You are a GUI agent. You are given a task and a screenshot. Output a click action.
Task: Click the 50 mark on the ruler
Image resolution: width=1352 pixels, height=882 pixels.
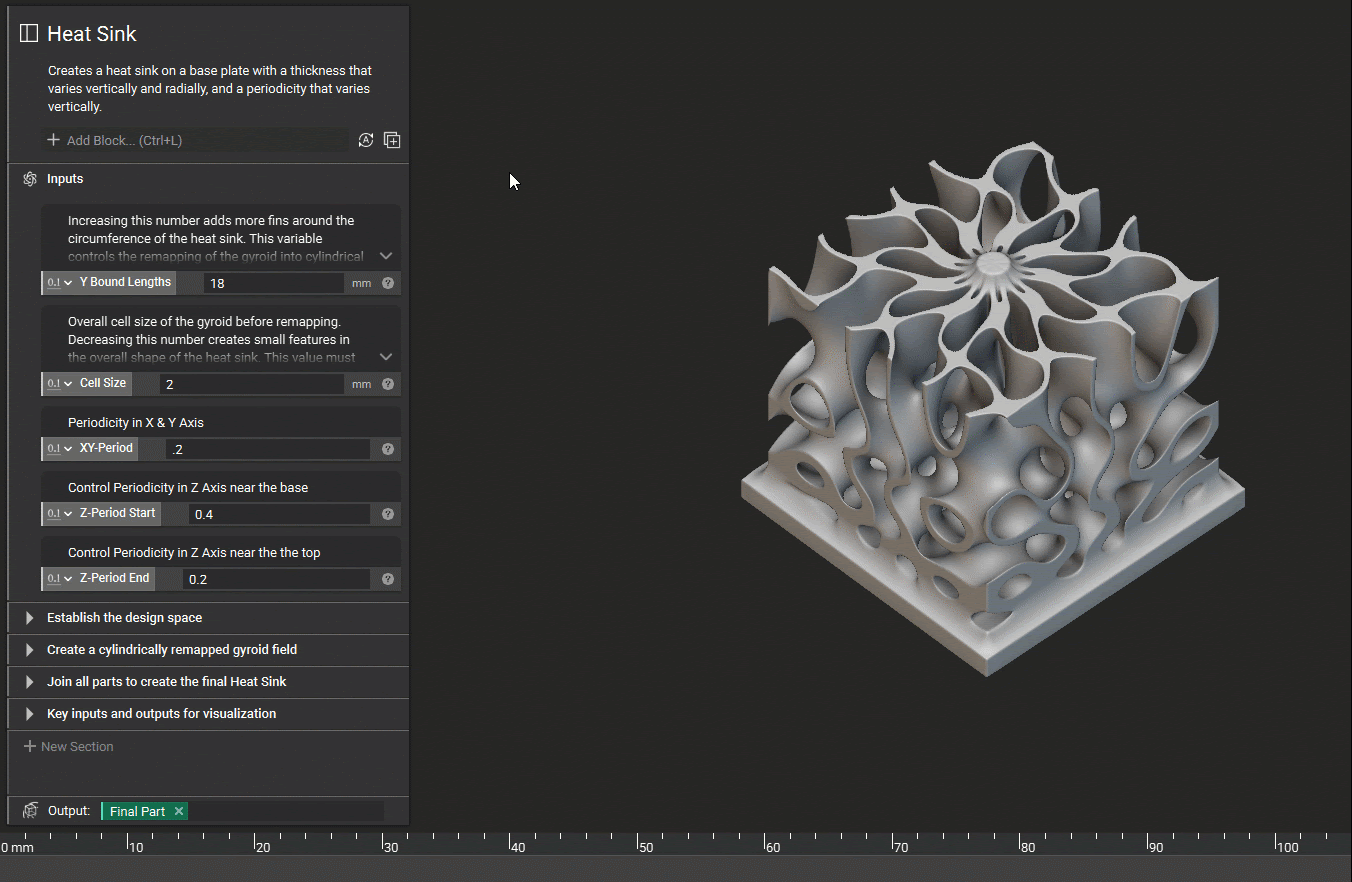[646, 847]
